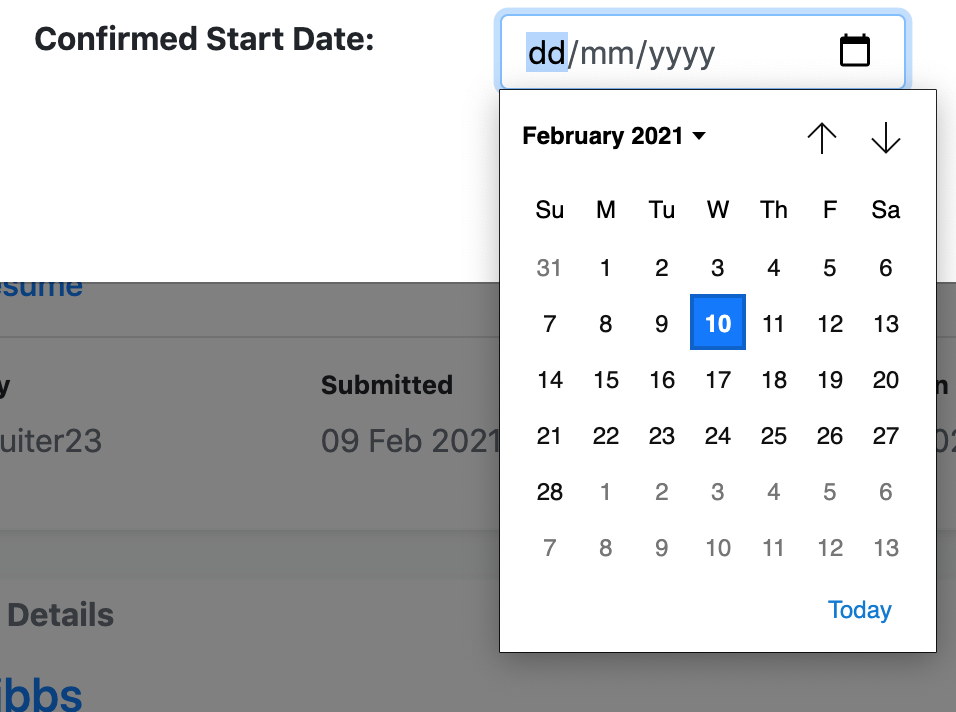Select Tuesday February 9

662,324
